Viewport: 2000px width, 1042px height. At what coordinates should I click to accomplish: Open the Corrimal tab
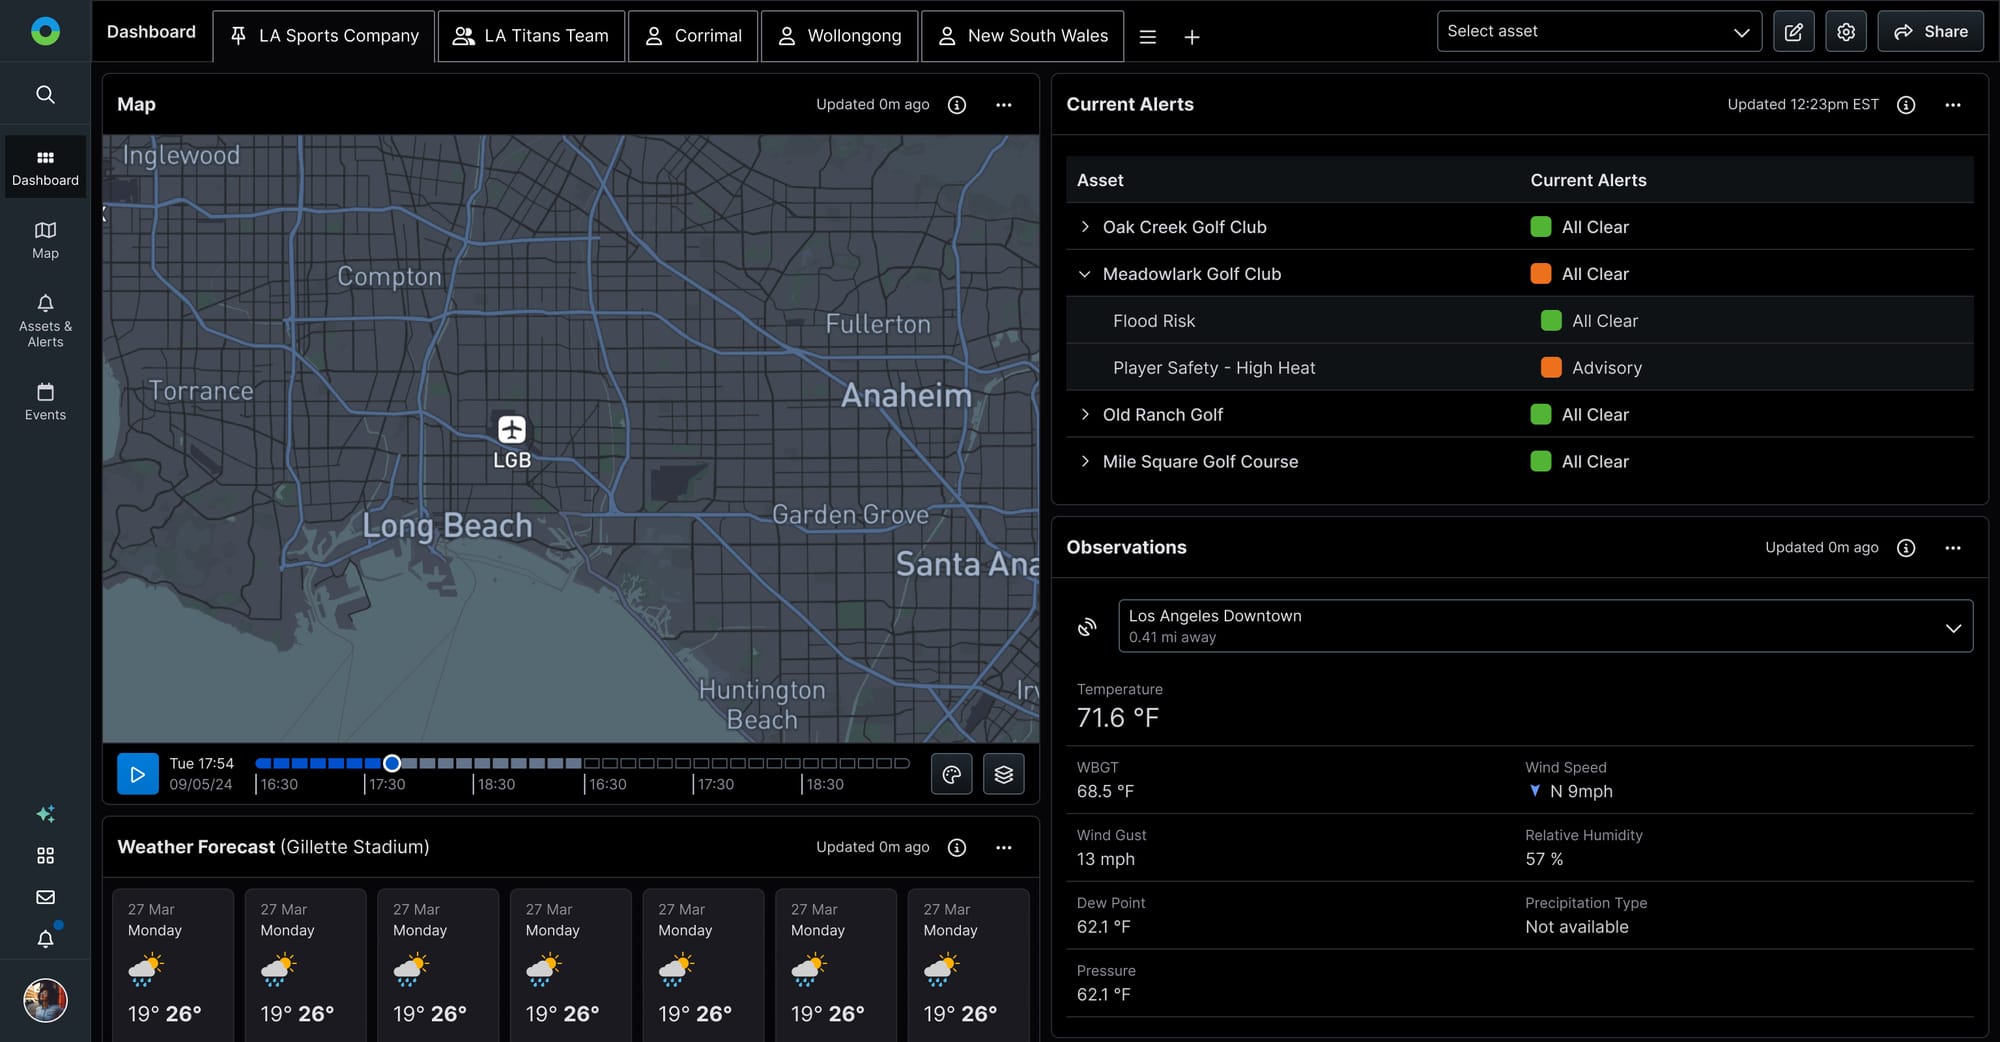tap(693, 36)
